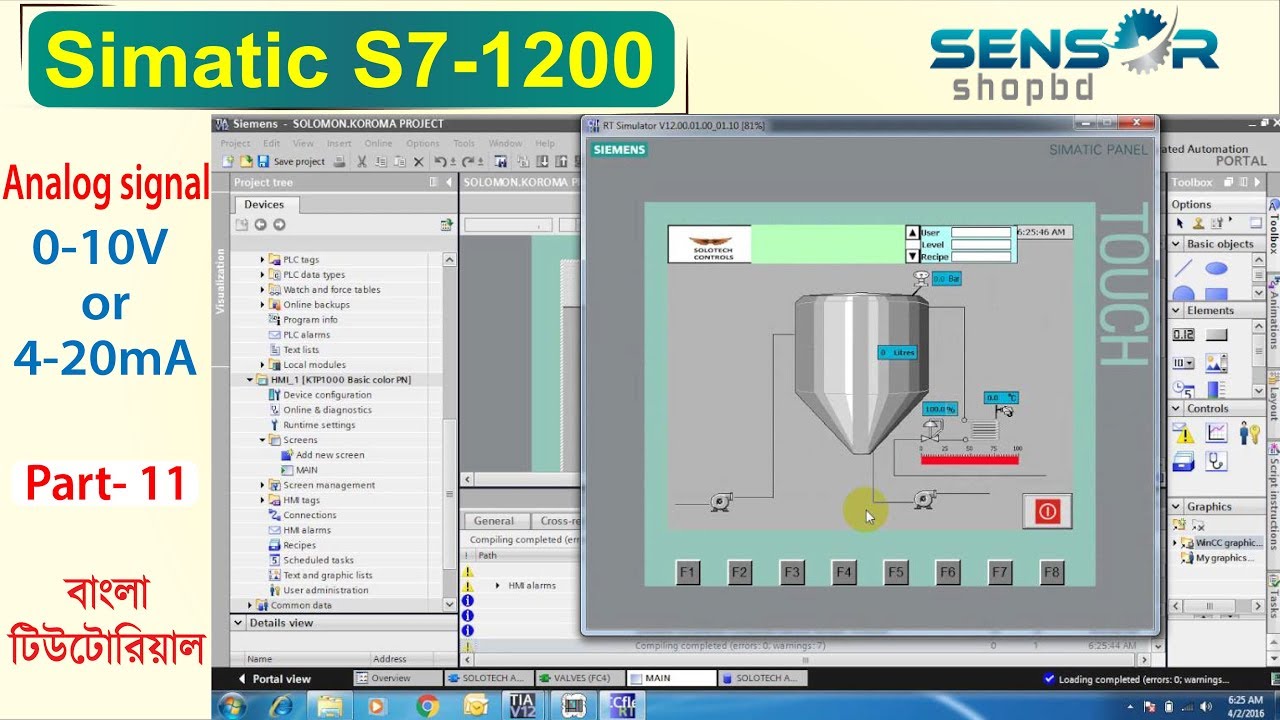Screen dimensions: 1280x720
Task: Click the New project icon in the toolbar
Action: coord(228,161)
